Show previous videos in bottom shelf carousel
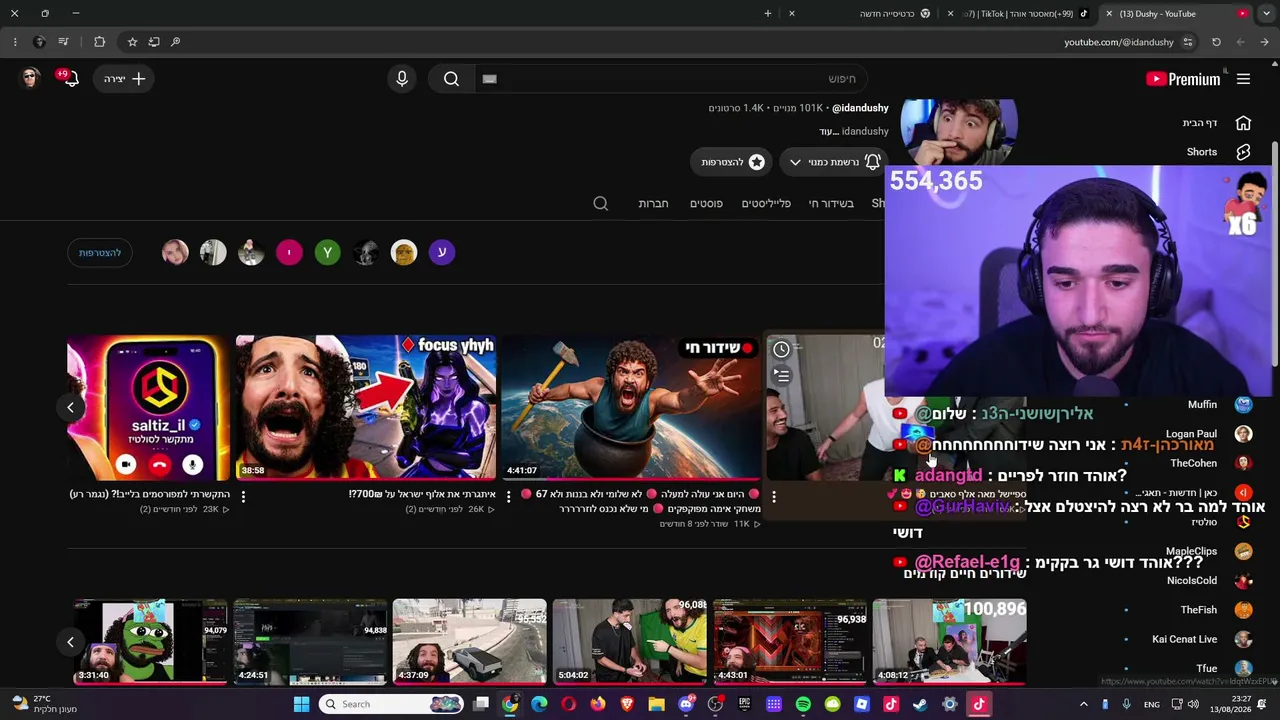The height and width of the screenshot is (720, 1280). (70, 641)
